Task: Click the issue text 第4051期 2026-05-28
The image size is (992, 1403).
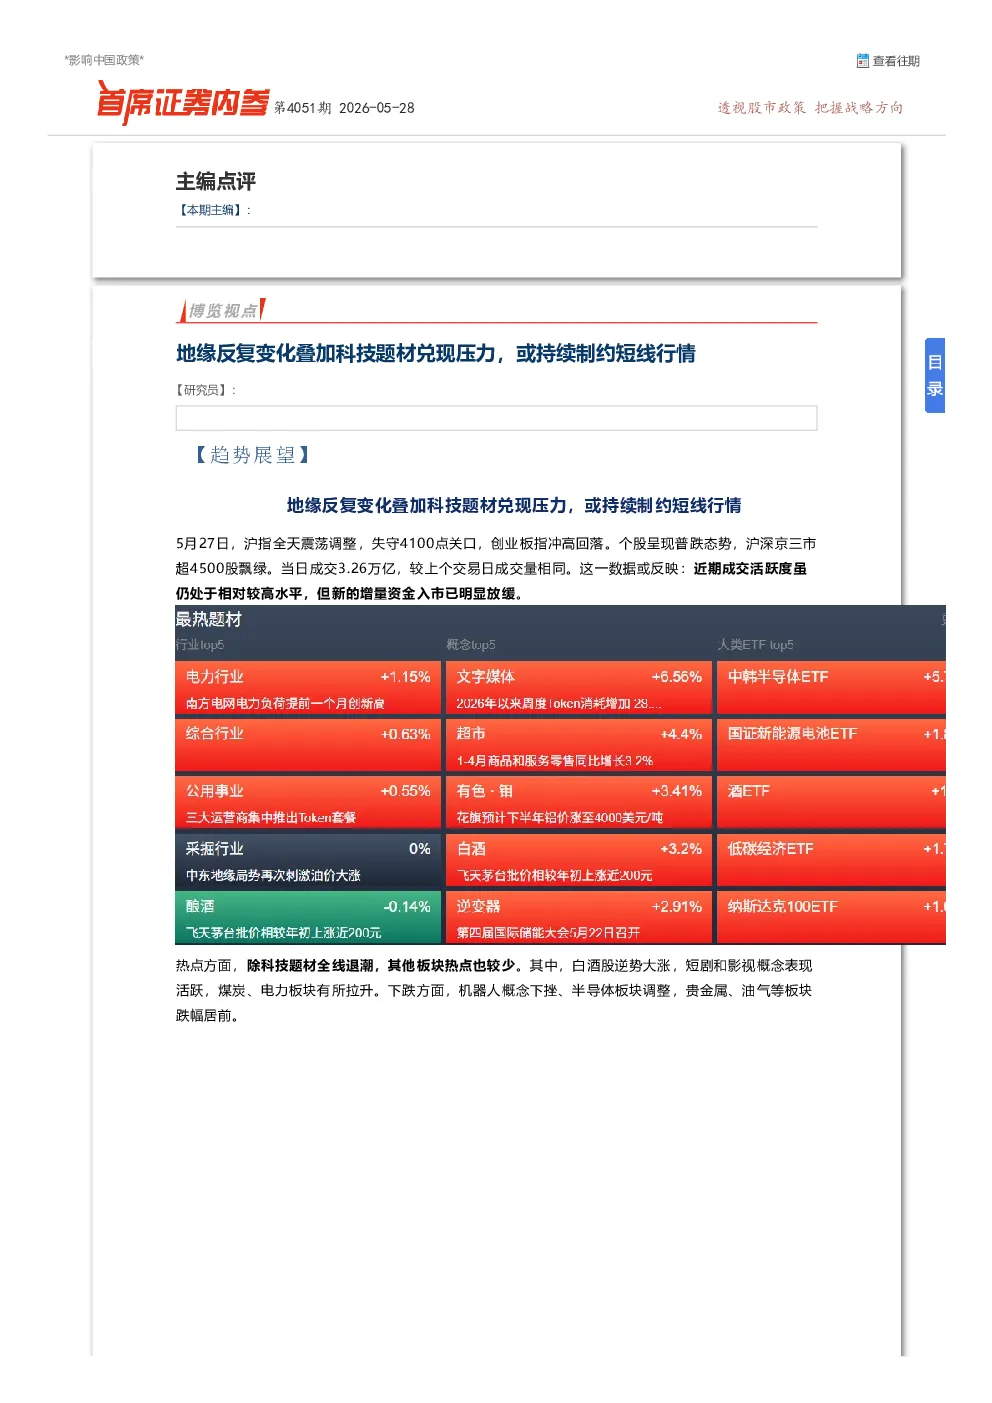Action: coord(344,108)
